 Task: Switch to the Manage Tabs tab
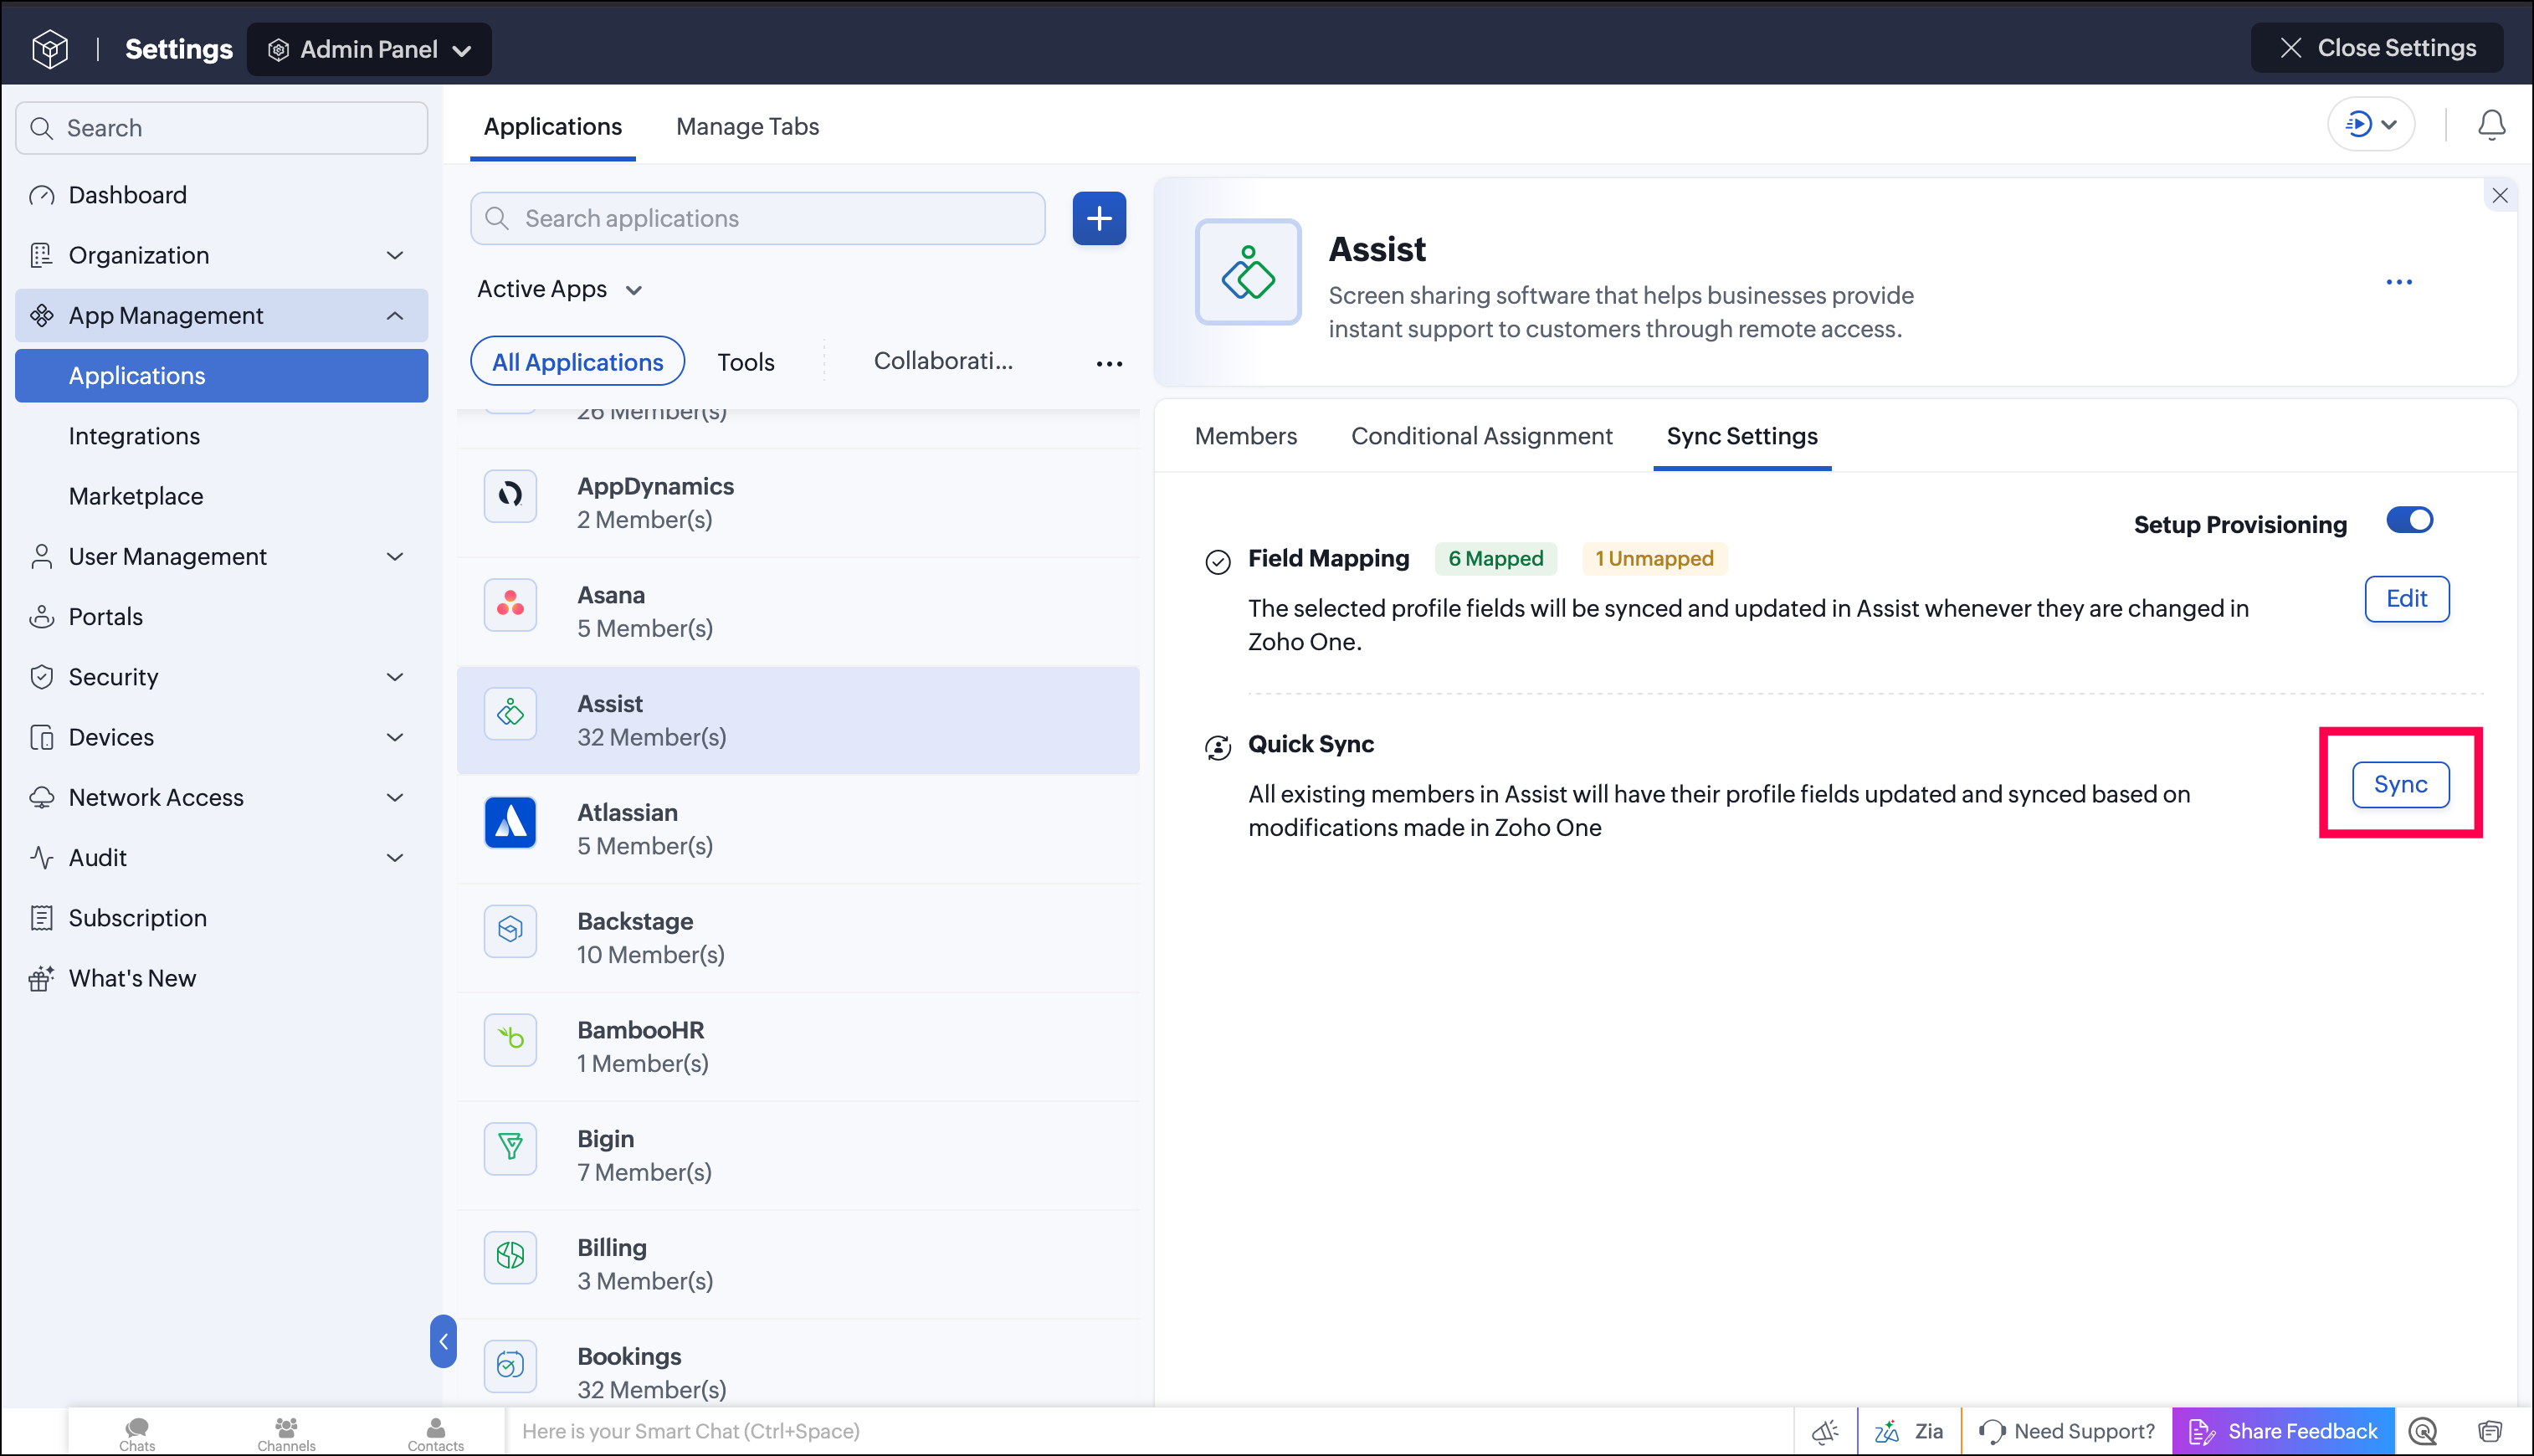coord(747,126)
